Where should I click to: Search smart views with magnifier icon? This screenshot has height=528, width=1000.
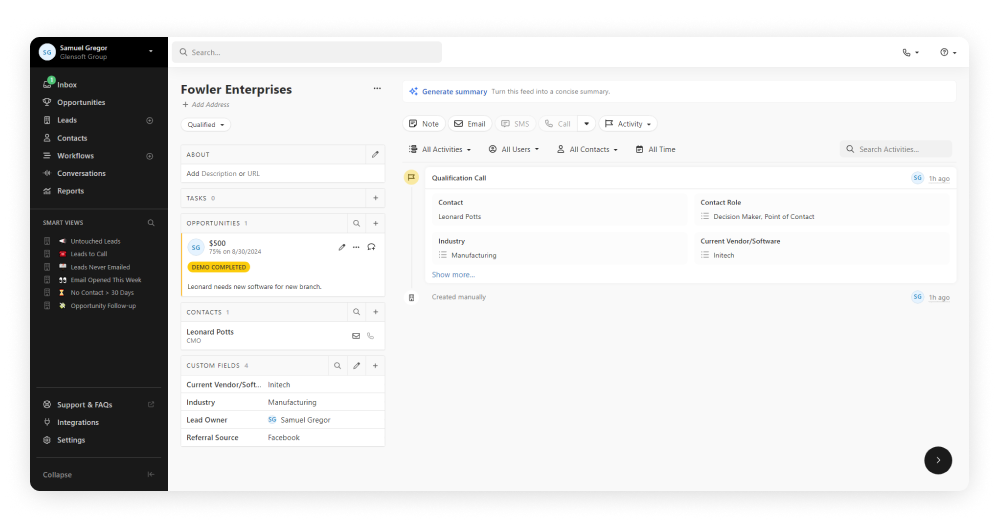pyautogui.click(x=152, y=223)
